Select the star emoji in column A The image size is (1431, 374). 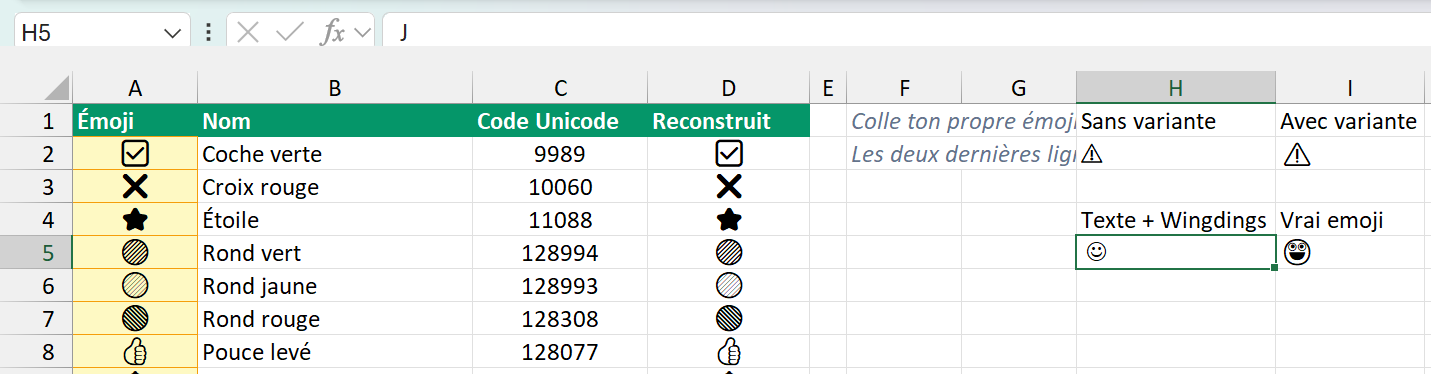click(135, 220)
